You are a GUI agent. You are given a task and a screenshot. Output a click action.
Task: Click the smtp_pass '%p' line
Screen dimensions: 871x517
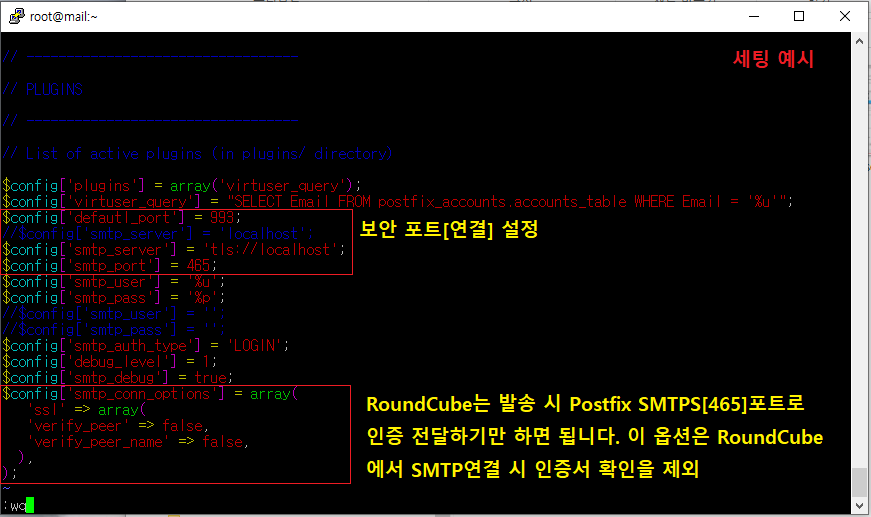click(x=113, y=298)
